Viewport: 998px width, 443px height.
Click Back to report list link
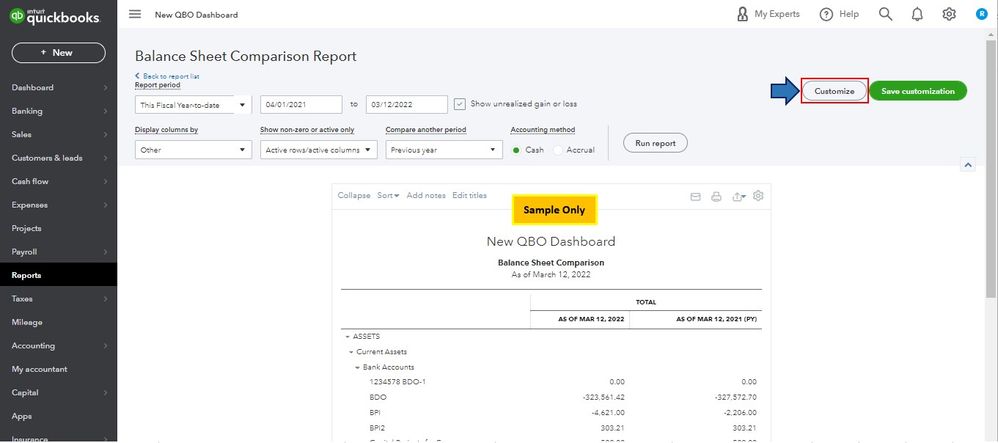(x=170, y=76)
